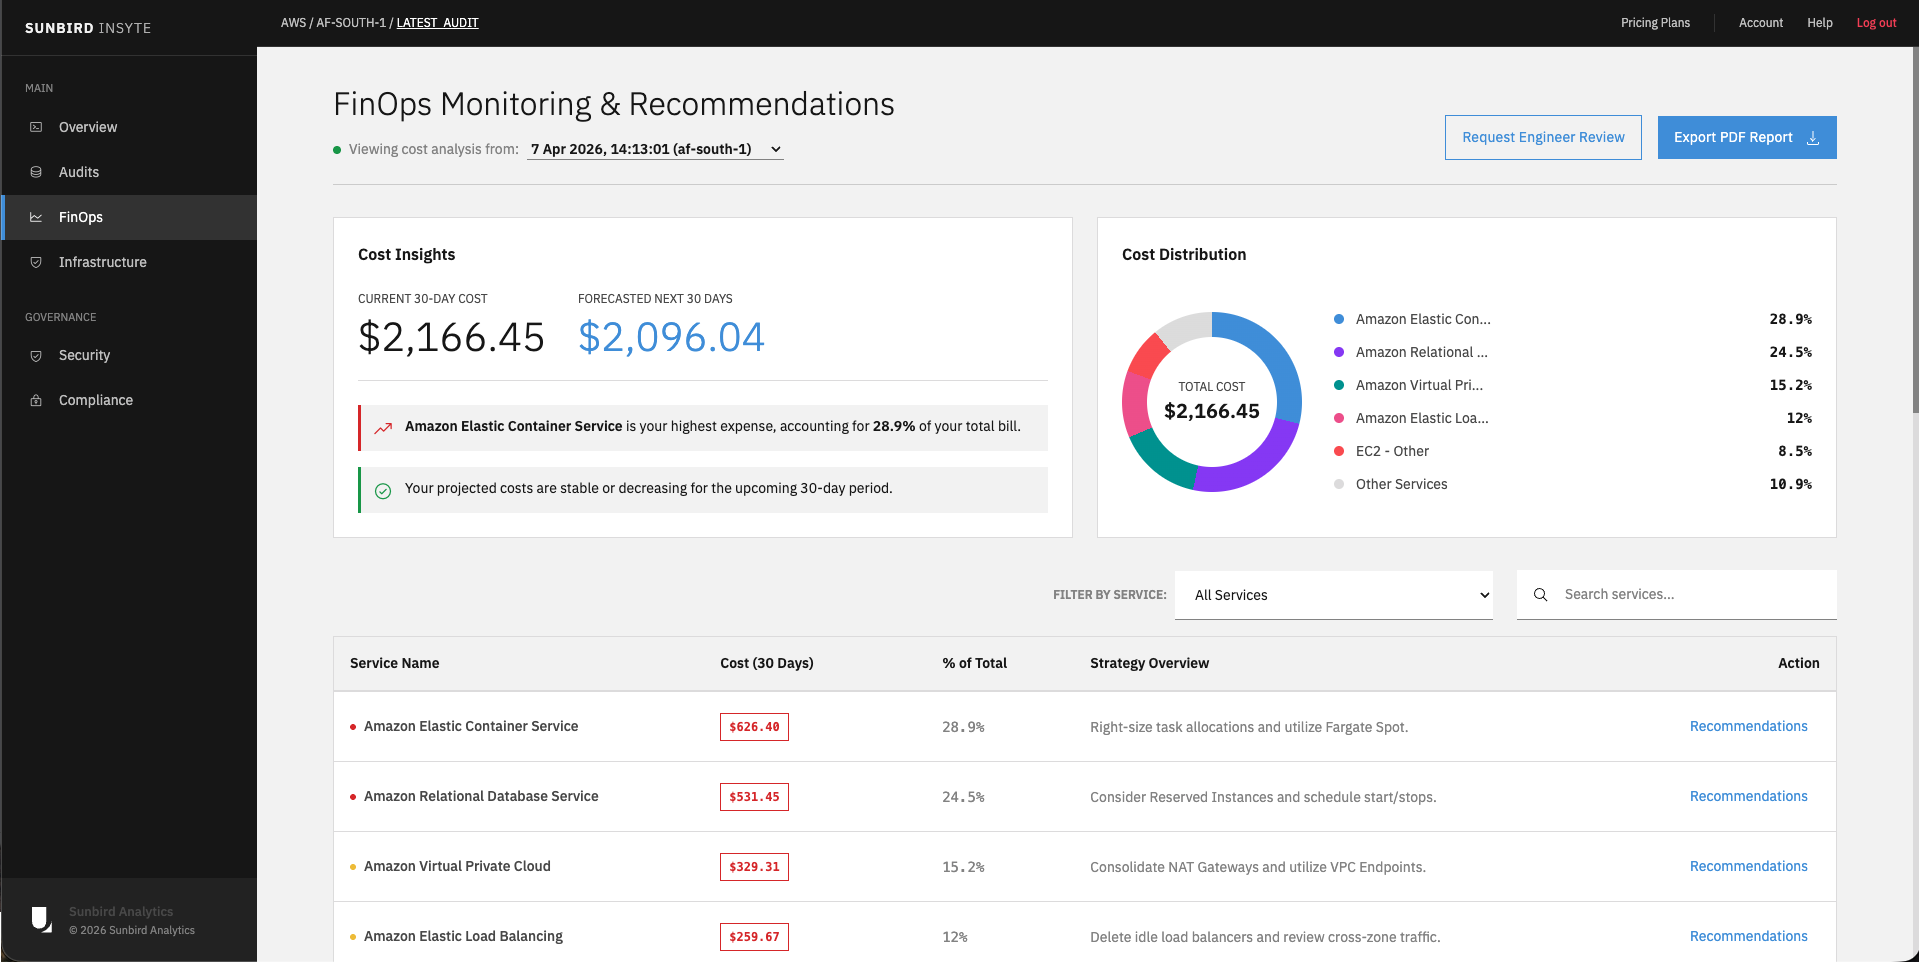Select the Overview icon in the sidebar
Viewport: 1919px width, 962px height.
click(36, 127)
